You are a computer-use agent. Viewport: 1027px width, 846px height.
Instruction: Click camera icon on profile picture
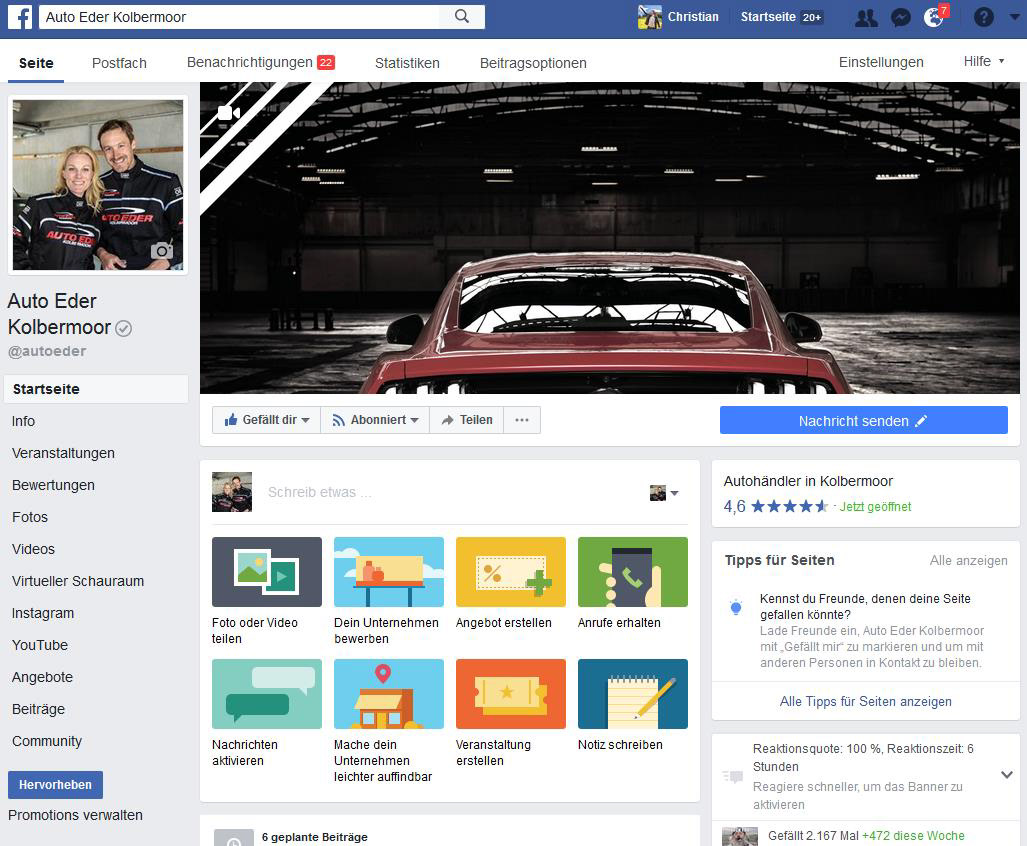(x=161, y=251)
